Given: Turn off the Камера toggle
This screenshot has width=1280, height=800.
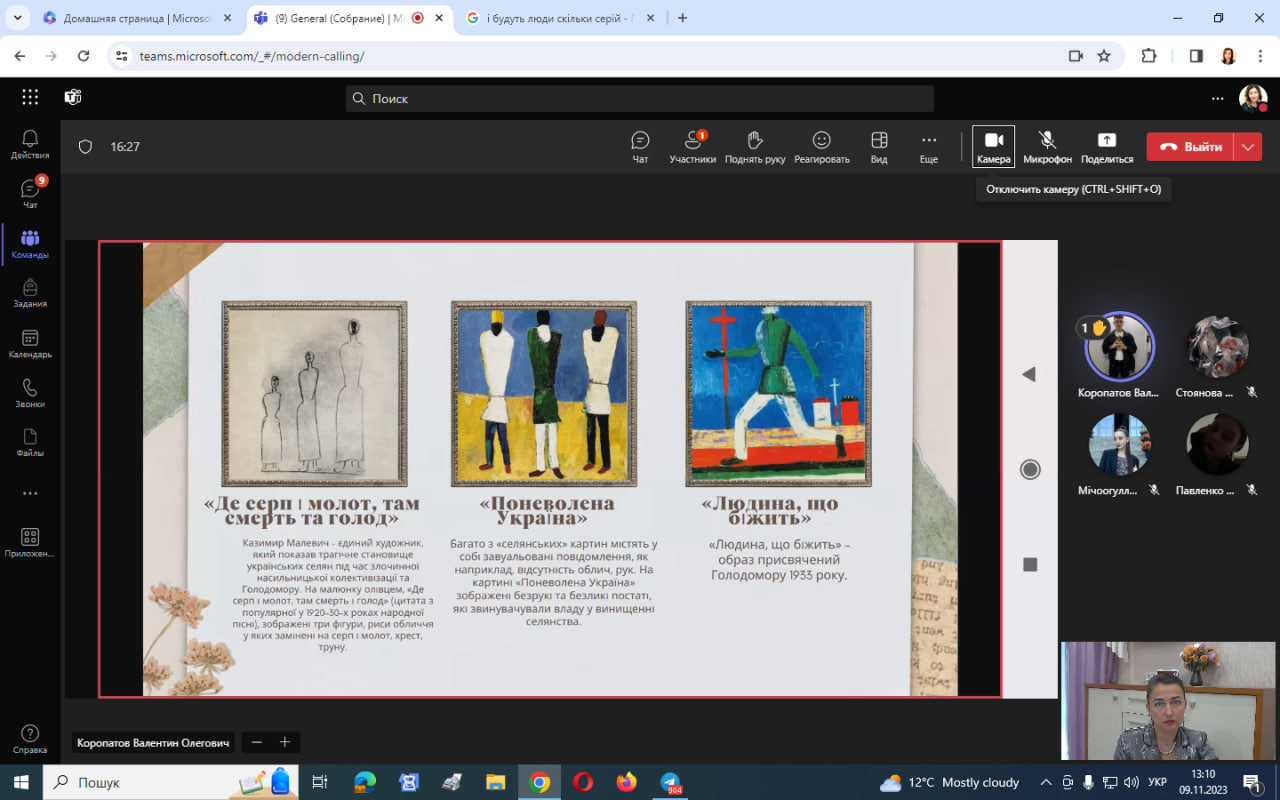Looking at the screenshot, I should 993,146.
